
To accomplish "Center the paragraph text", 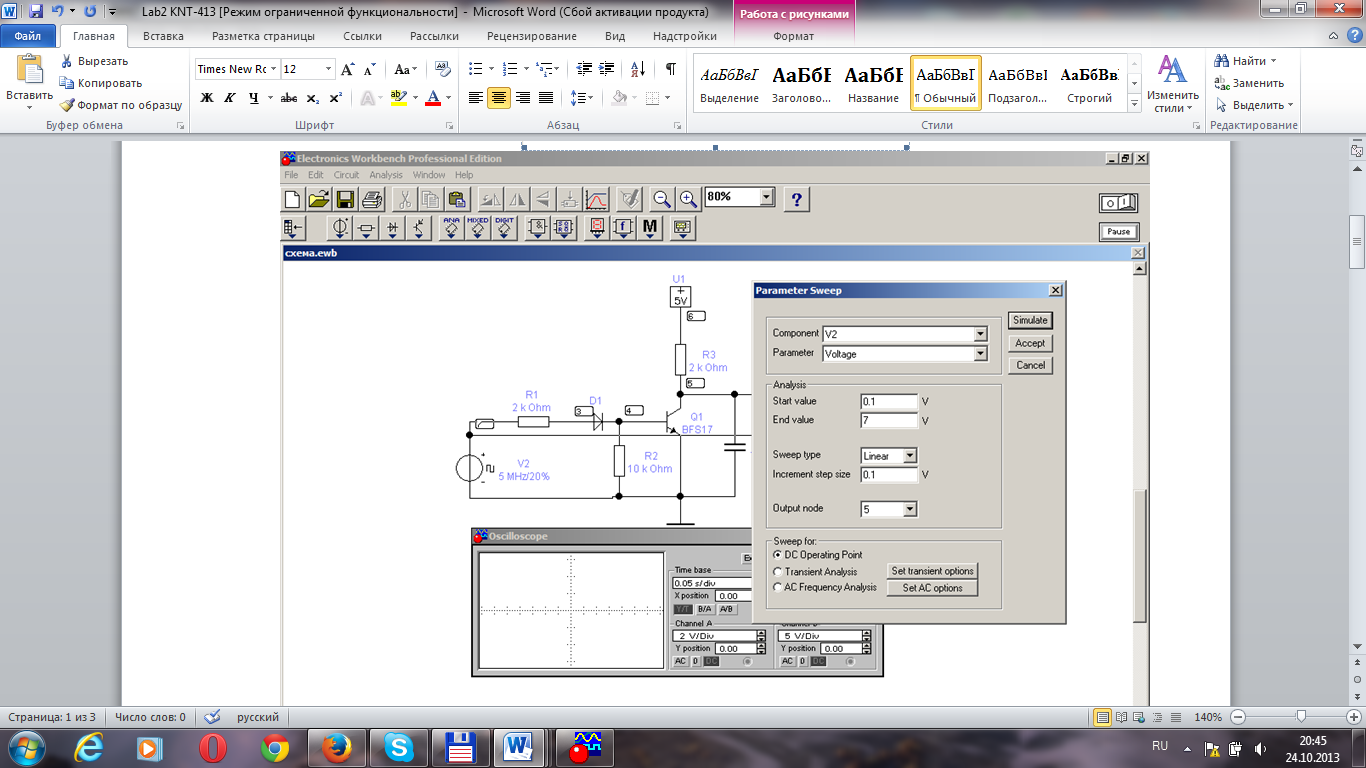I will click(x=499, y=98).
